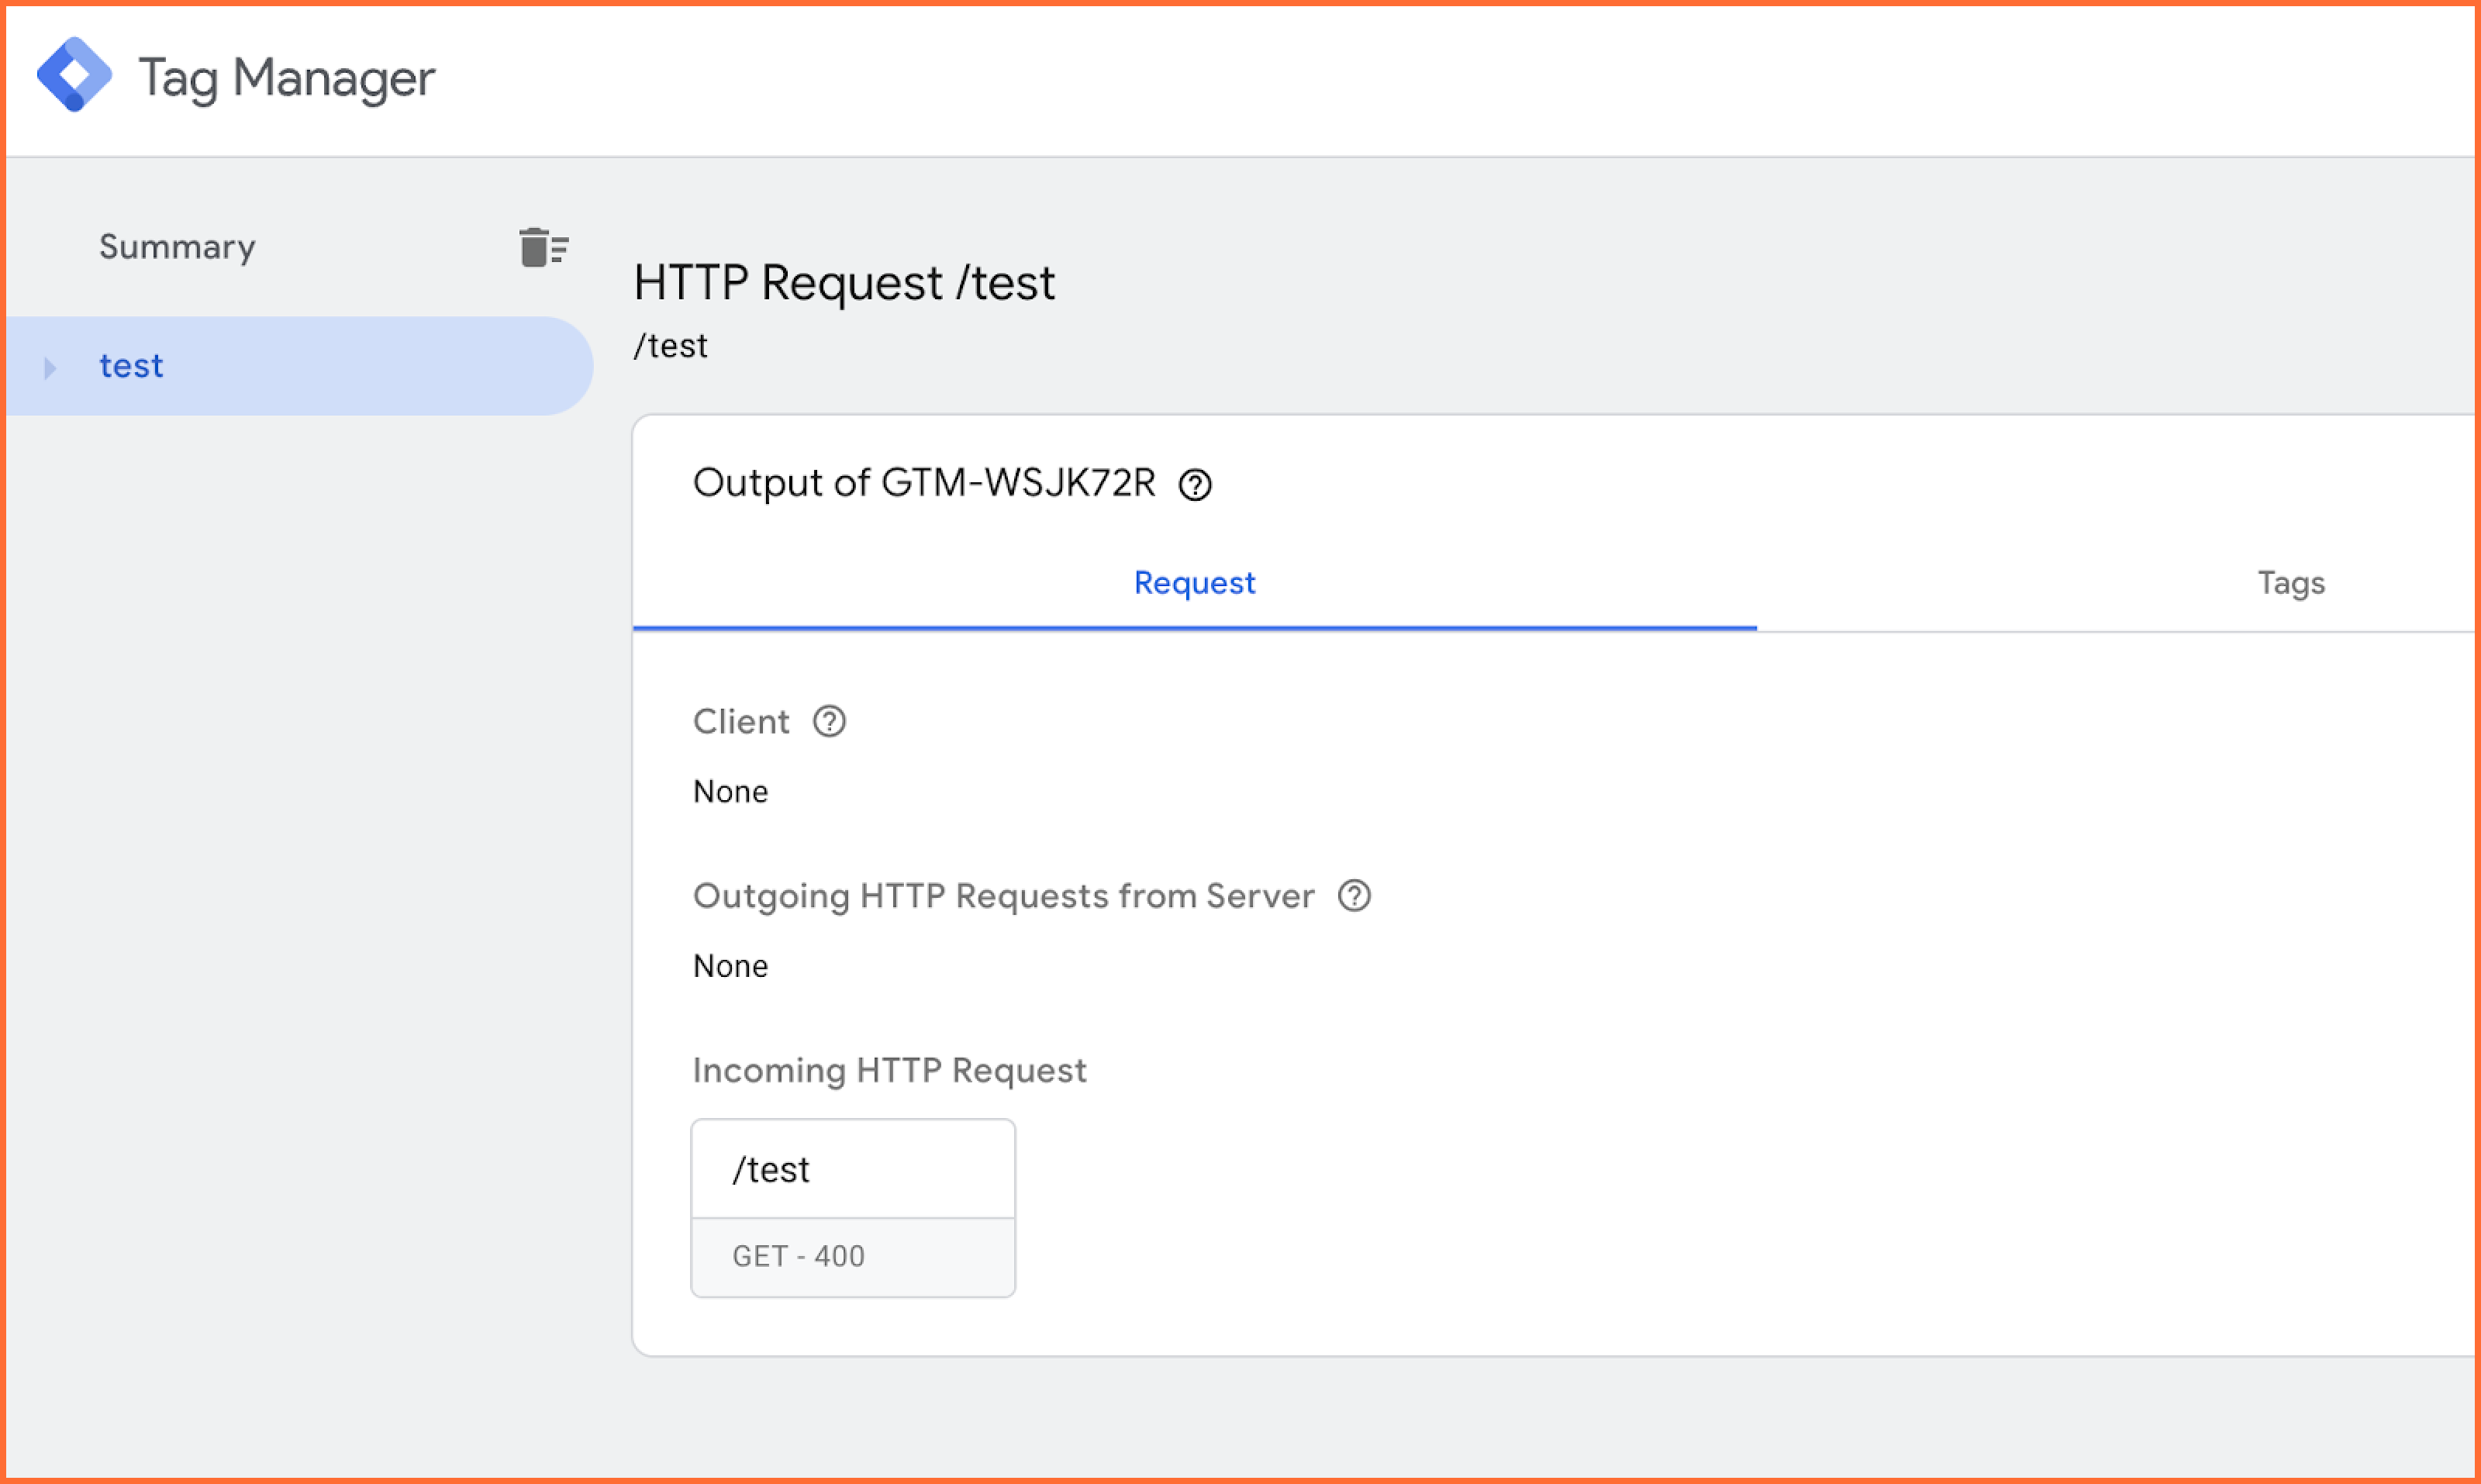Viewport: 2481px width, 1484px height.
Task: Click the GET - 400 status row
Action: (853, 1257)
